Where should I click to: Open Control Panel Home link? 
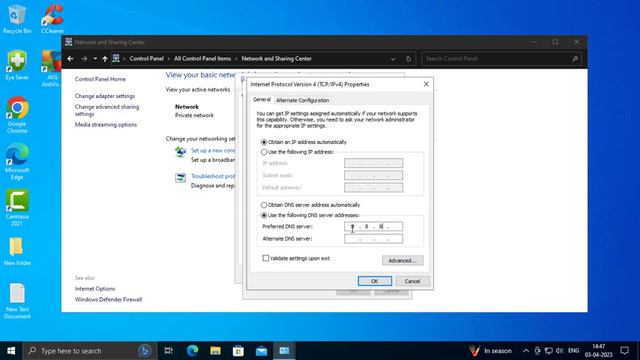[x=100, y=79]
